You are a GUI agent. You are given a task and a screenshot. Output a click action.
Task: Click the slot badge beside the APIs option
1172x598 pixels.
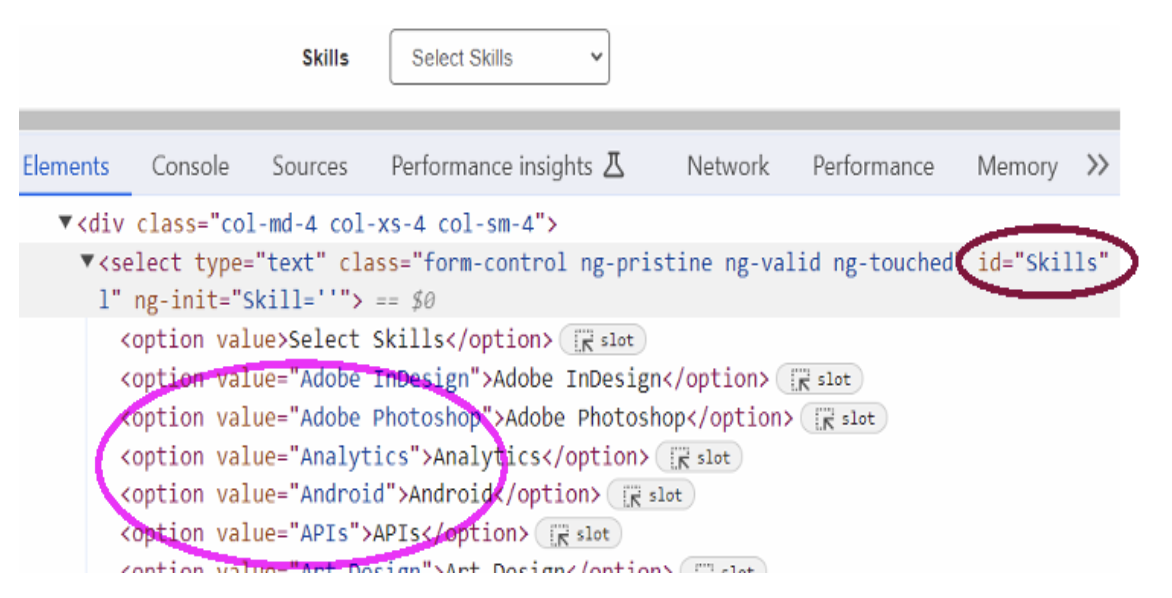pos(578,533)
